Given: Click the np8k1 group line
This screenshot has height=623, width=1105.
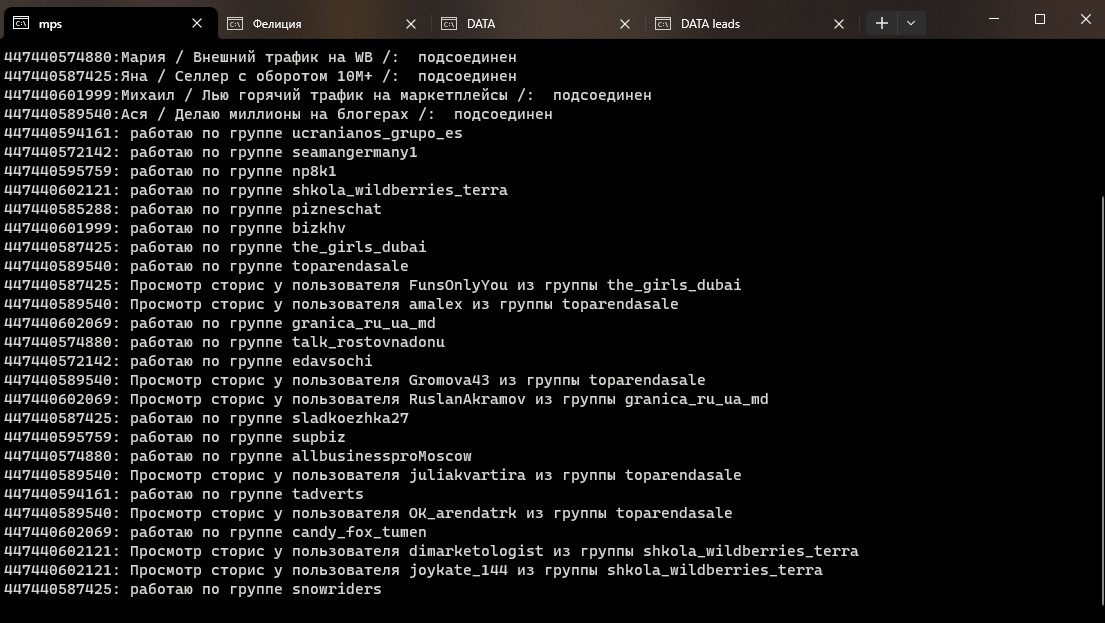Looking at the screenshot, I should [x=170, y=171].
